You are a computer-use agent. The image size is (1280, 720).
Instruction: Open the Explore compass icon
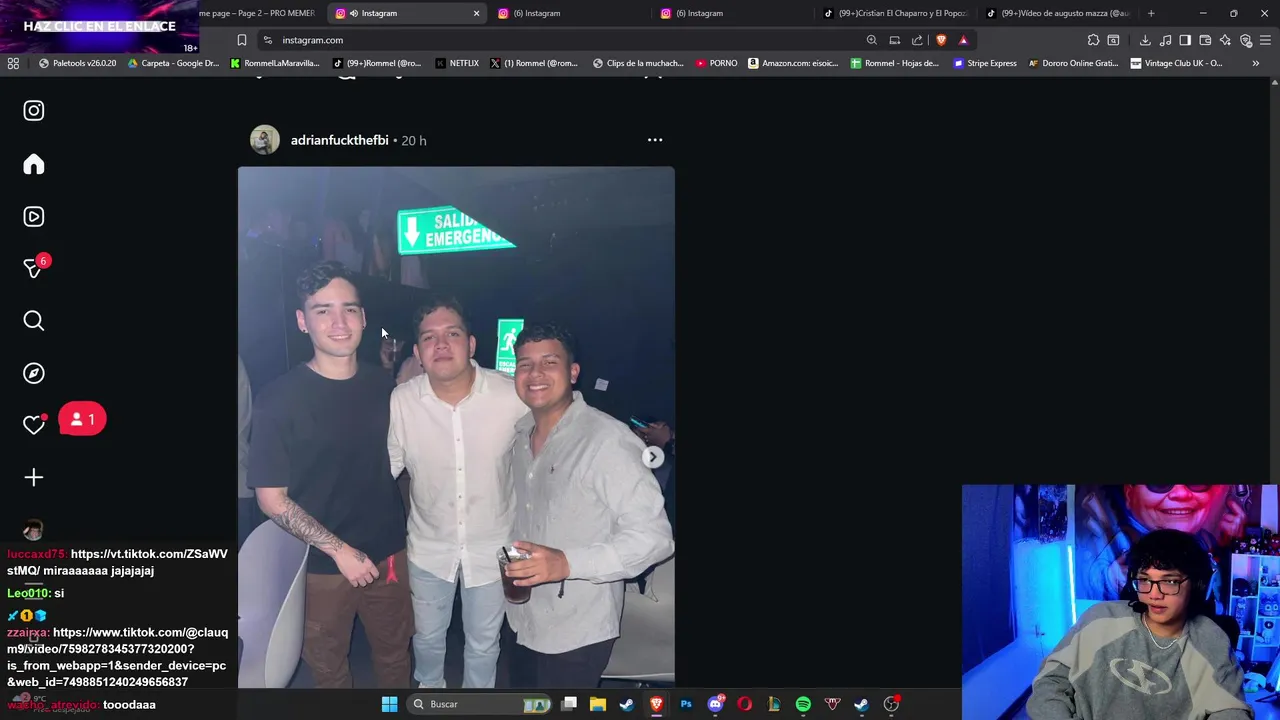click(x=34, y=373)
